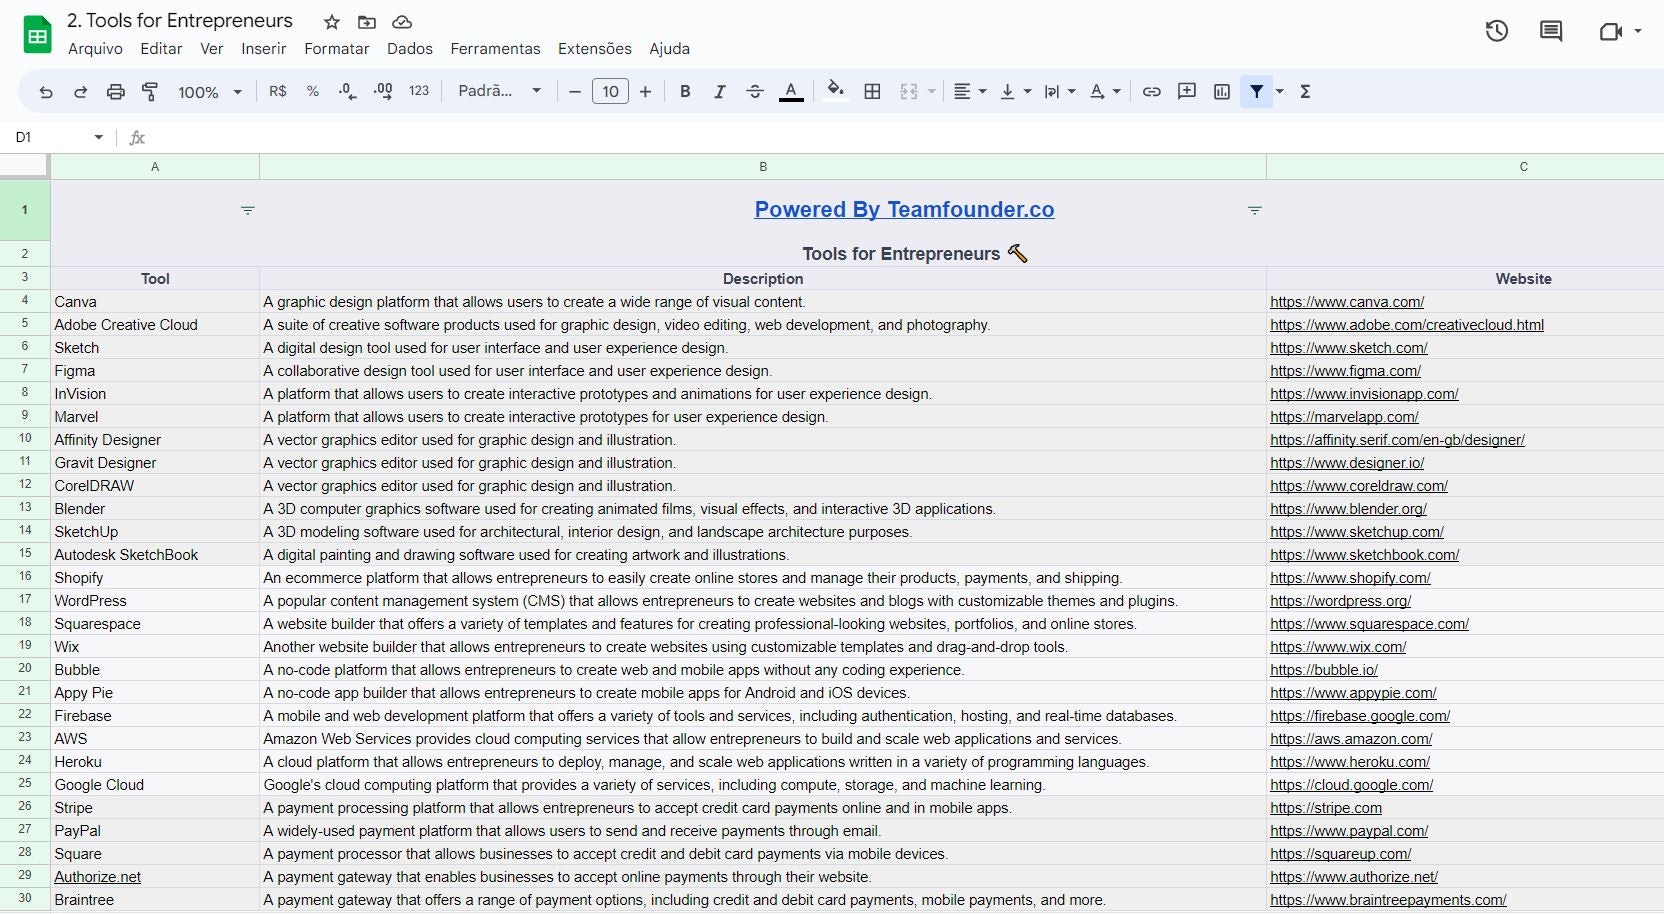
Task: Toggle strikethrough formatting
Action: click(755, 92)
